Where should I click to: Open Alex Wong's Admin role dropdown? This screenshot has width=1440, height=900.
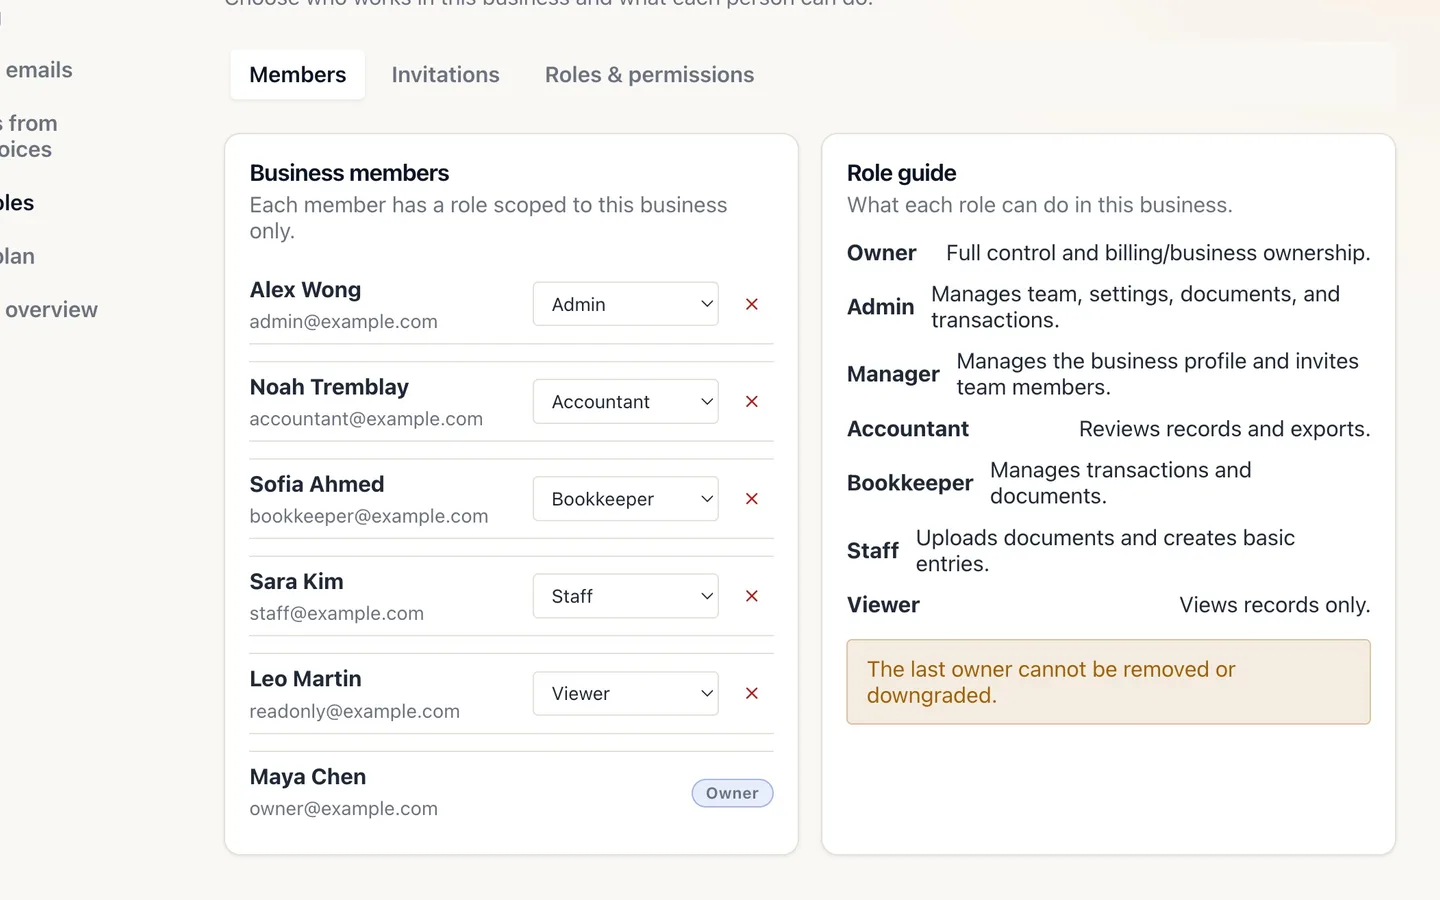pos(626,304)
